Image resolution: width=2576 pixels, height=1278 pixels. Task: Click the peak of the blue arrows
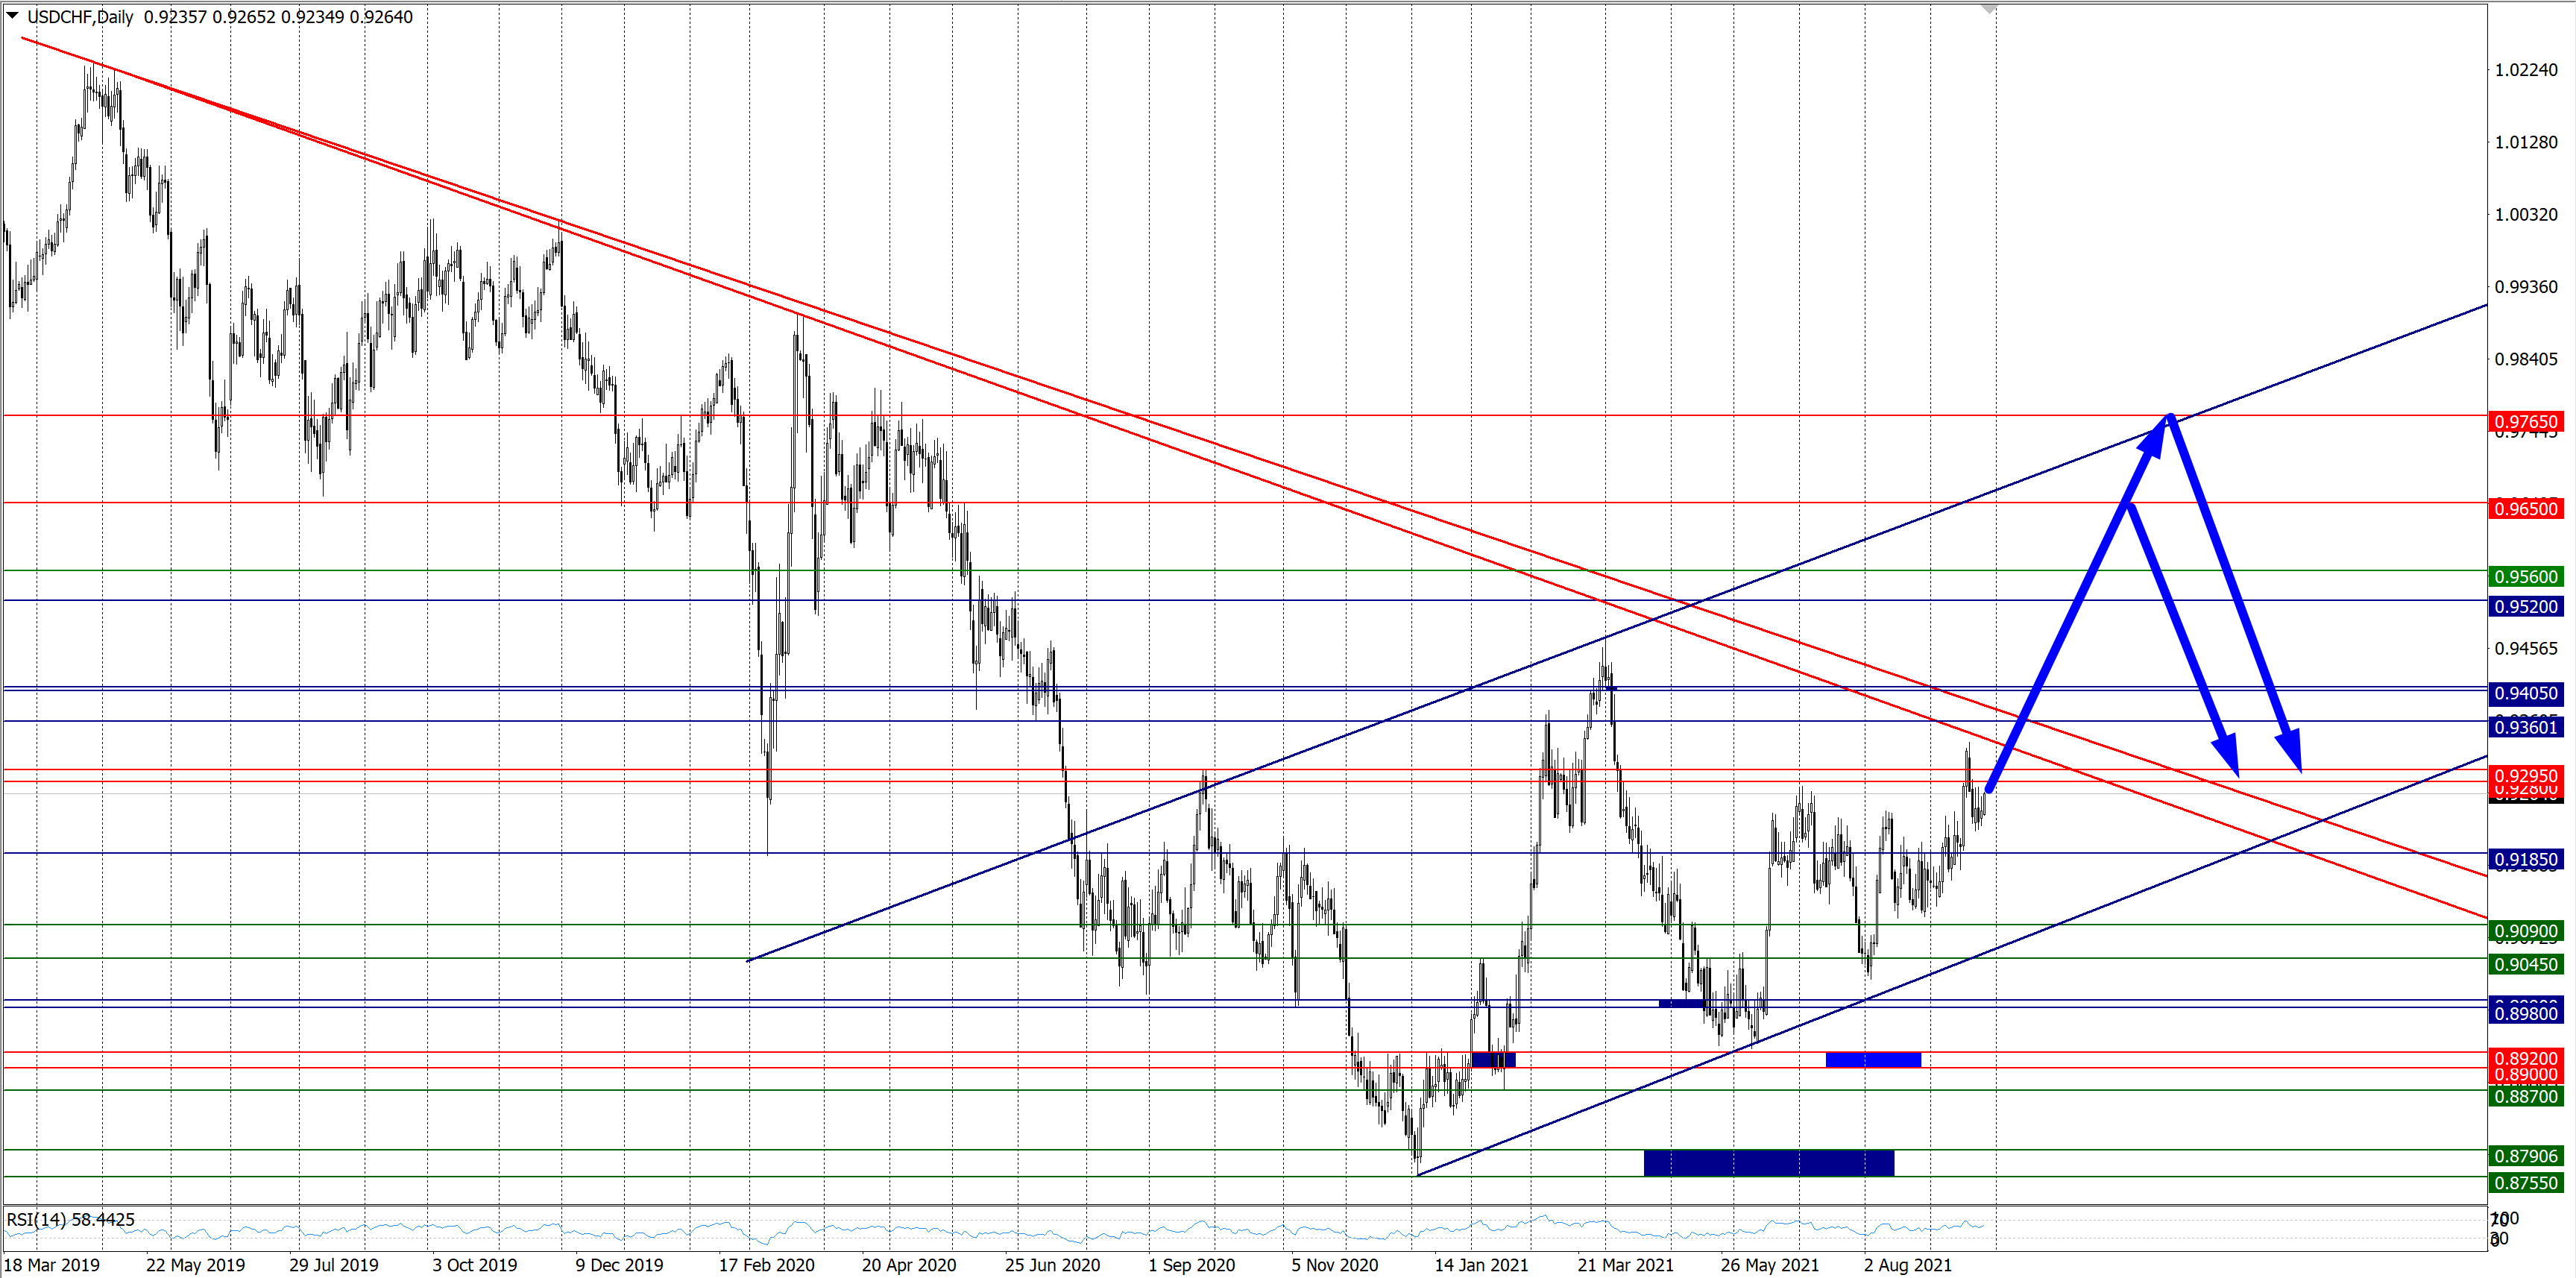(2168, 417)
